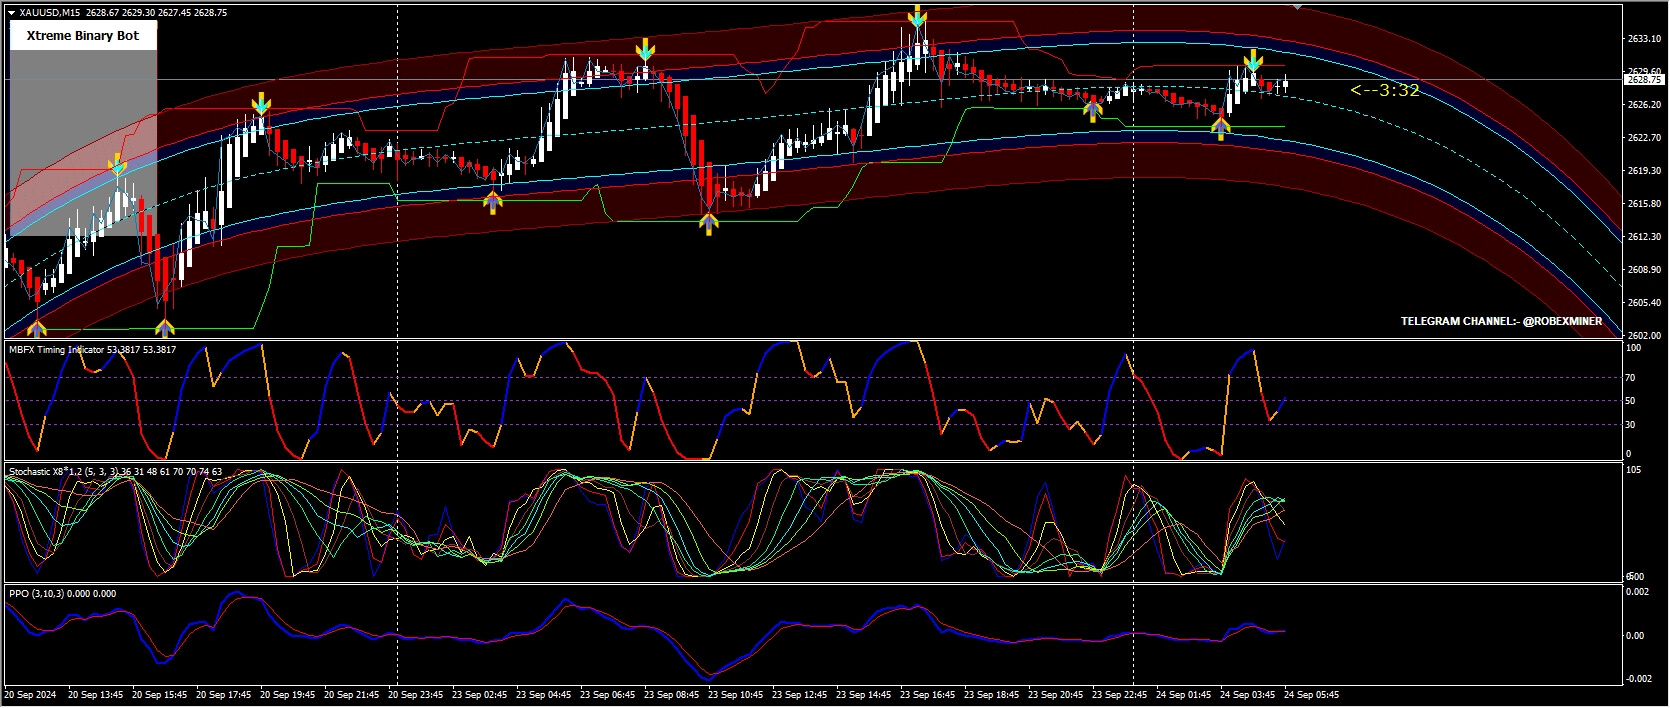The height and width of the screenshot is (708, 1670).
Task: Select the sell arrow above 23 Sep 08:45
Action: coord(645,49)
